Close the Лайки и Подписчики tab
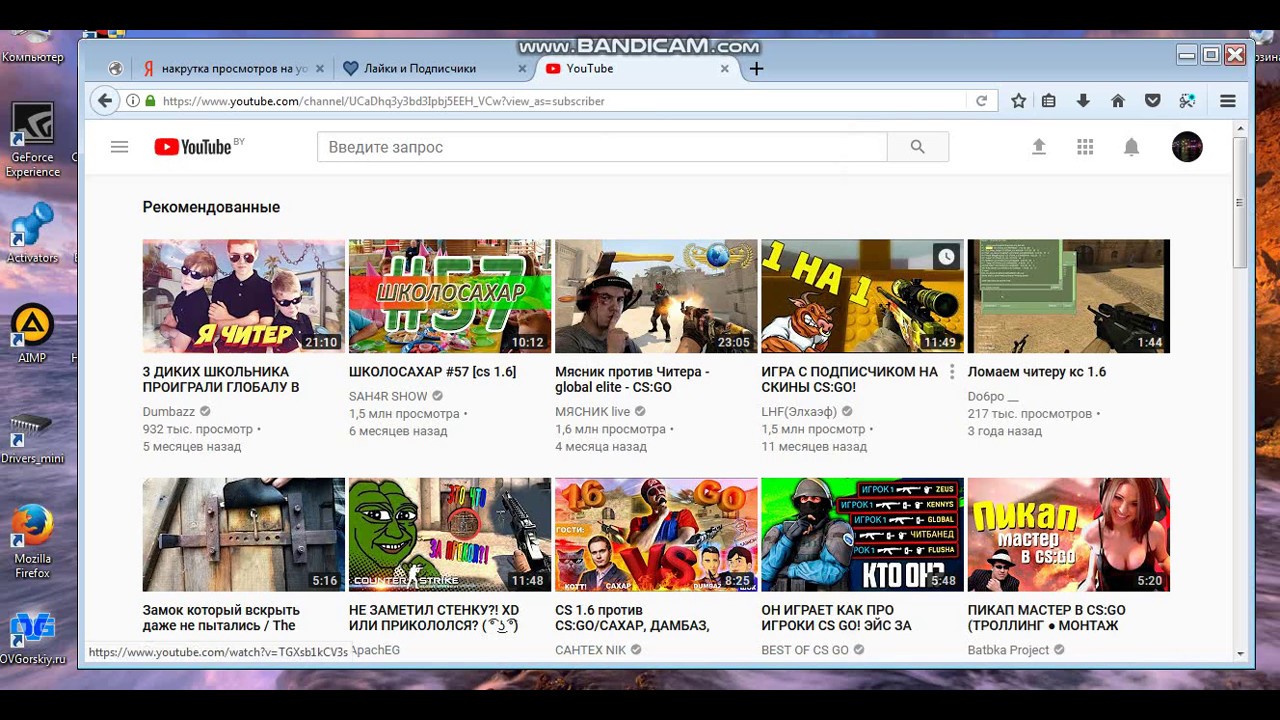 (522, 69)
